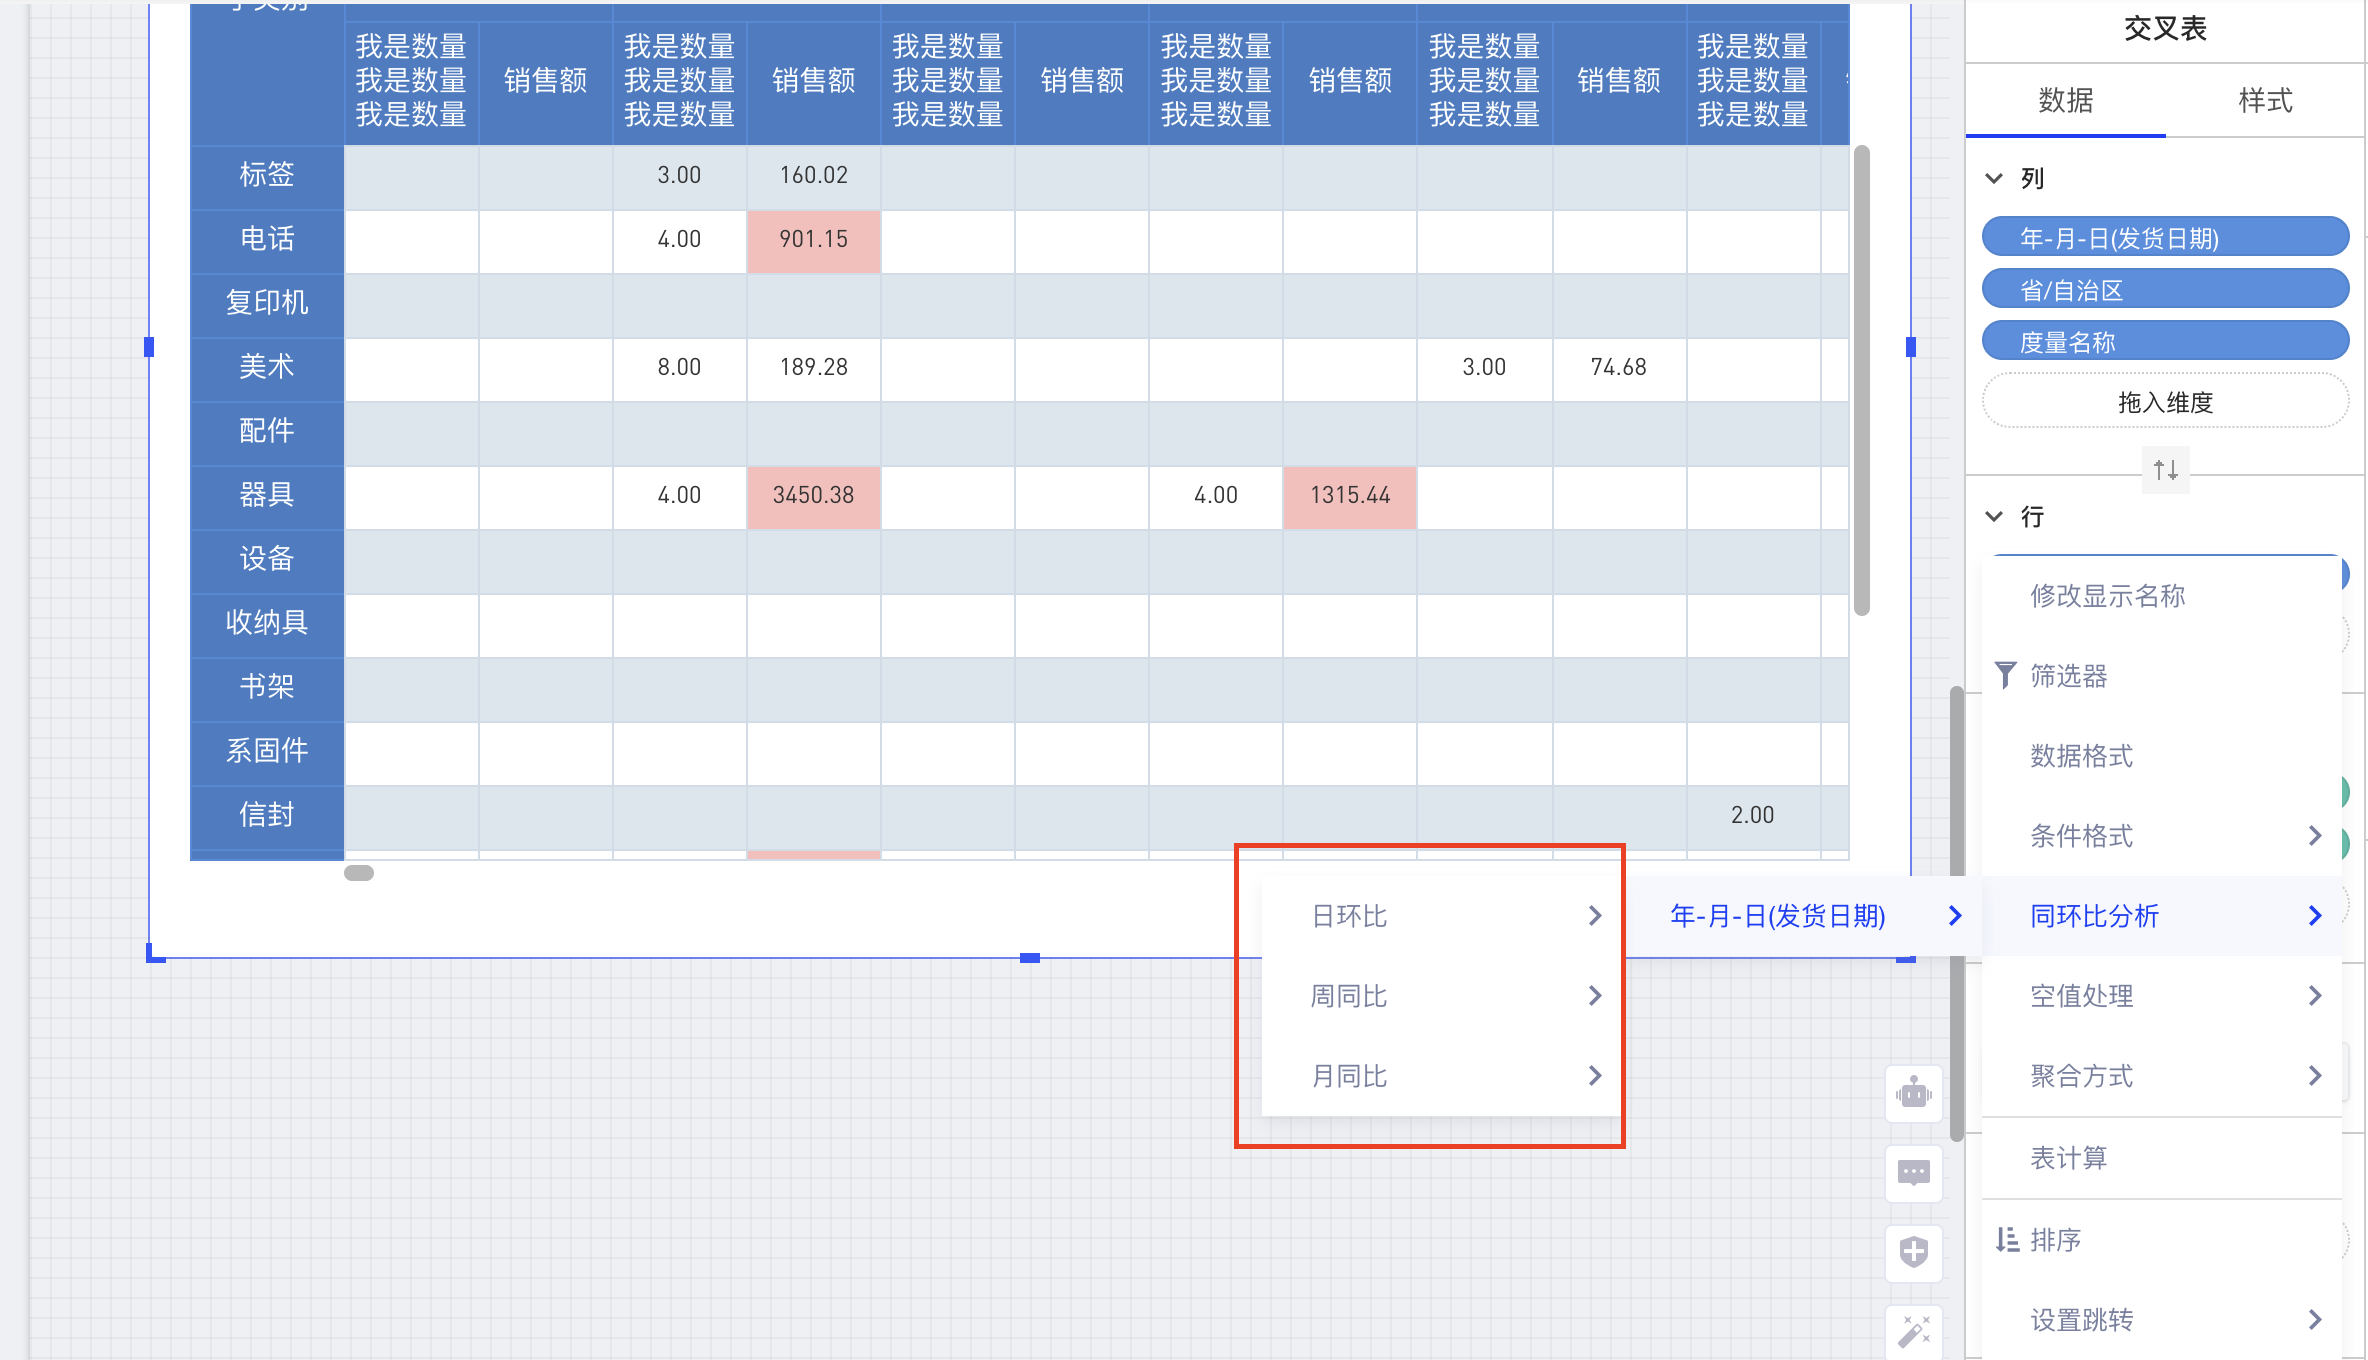
Task: Collapse the 行 section
Action: (x=1992, y=516)
